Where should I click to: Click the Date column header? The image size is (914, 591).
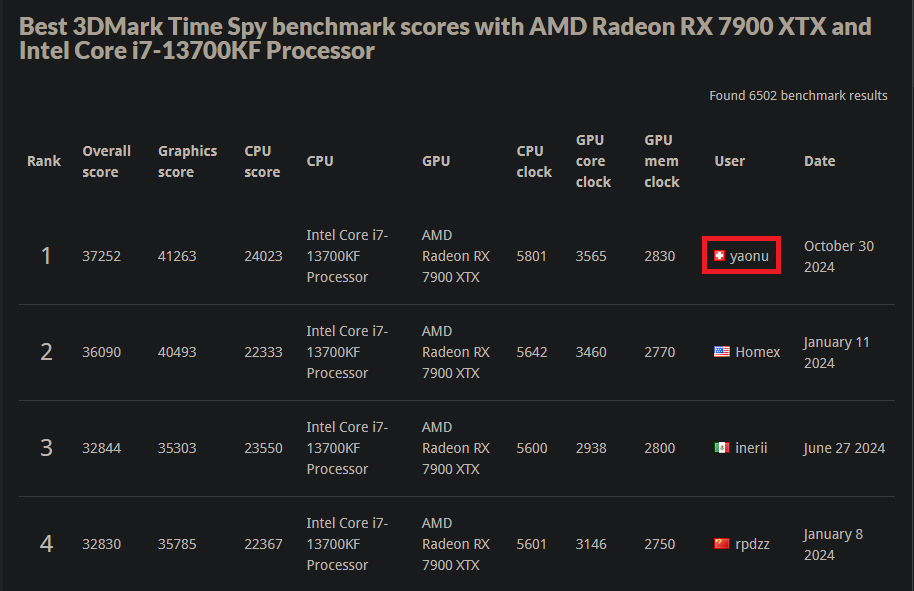(x=819, y=161)
